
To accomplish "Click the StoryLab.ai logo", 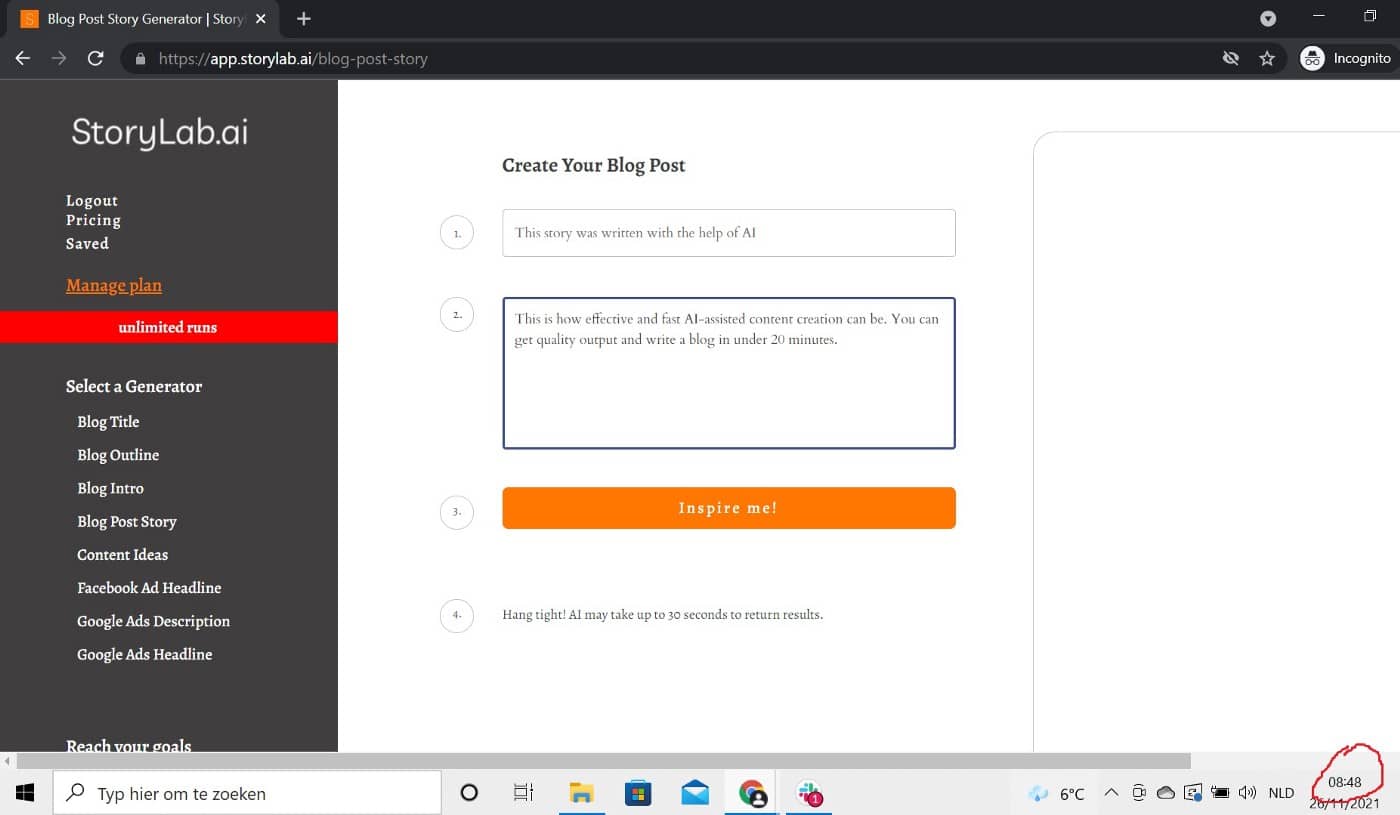I will [160, 132].
